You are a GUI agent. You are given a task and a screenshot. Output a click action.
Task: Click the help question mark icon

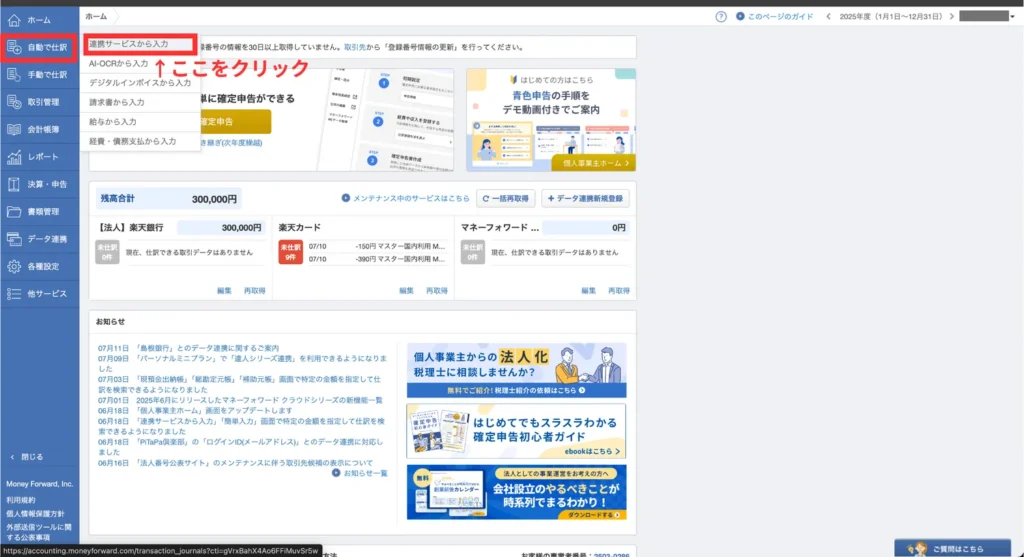(721, 17)
